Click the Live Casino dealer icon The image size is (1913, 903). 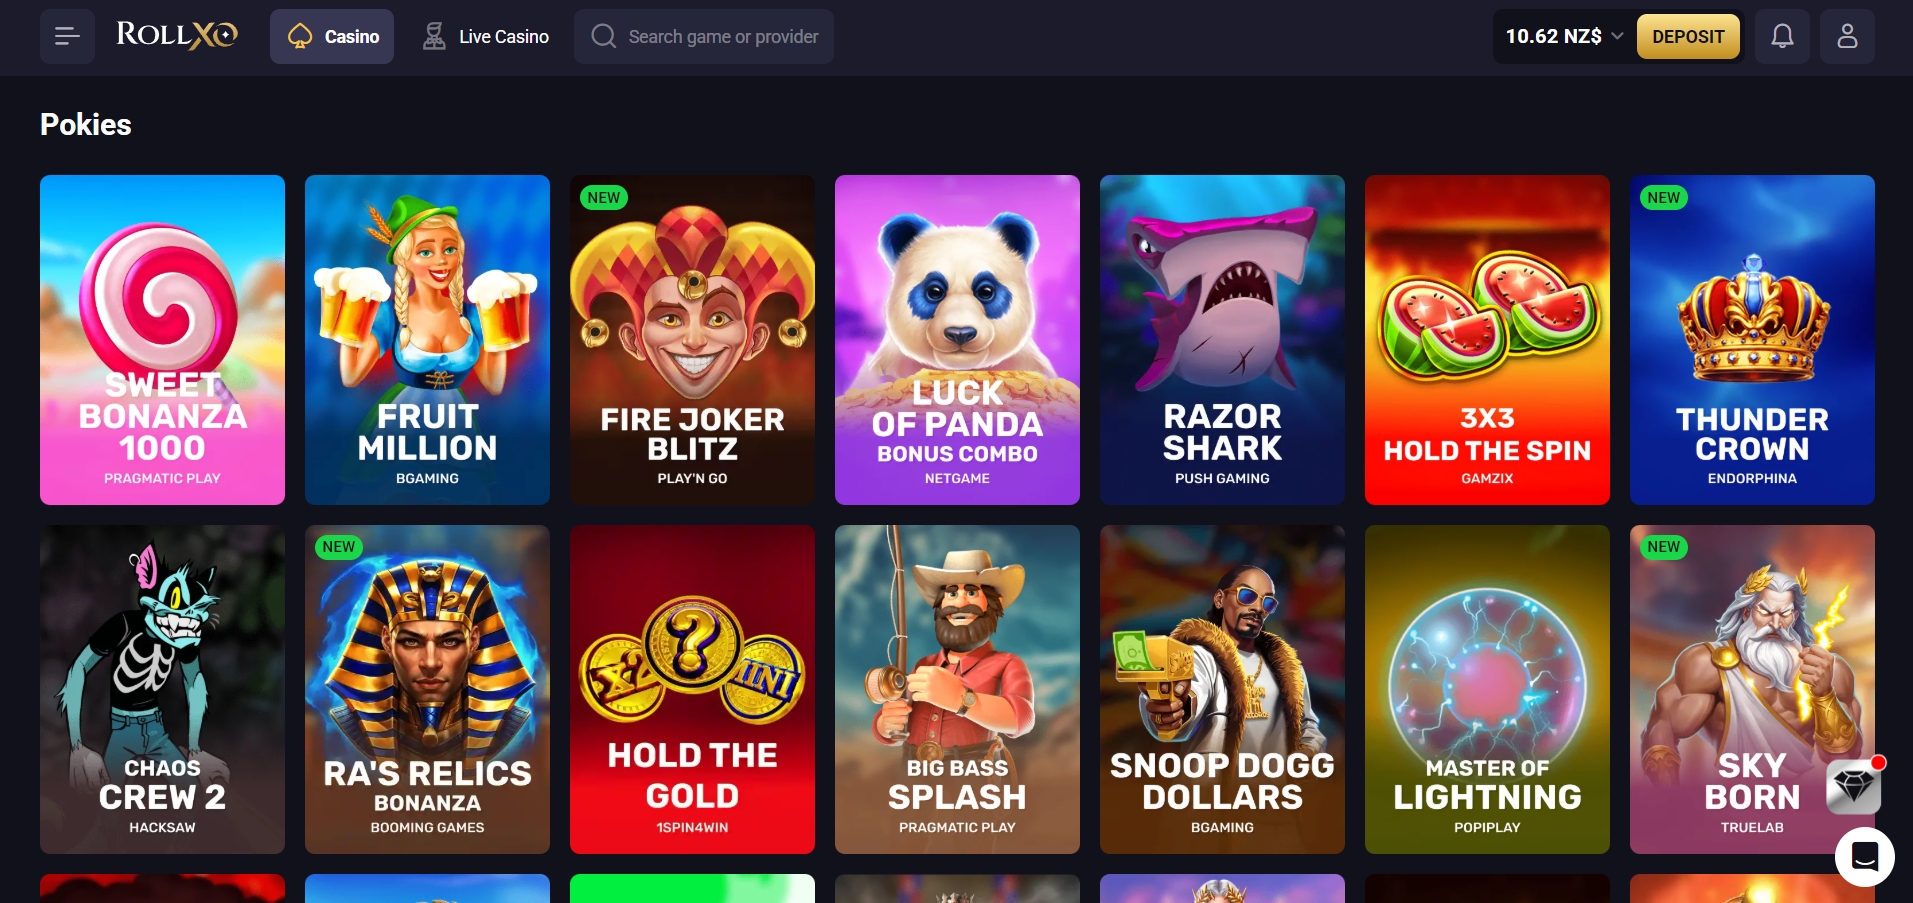[x=434, y=37]
